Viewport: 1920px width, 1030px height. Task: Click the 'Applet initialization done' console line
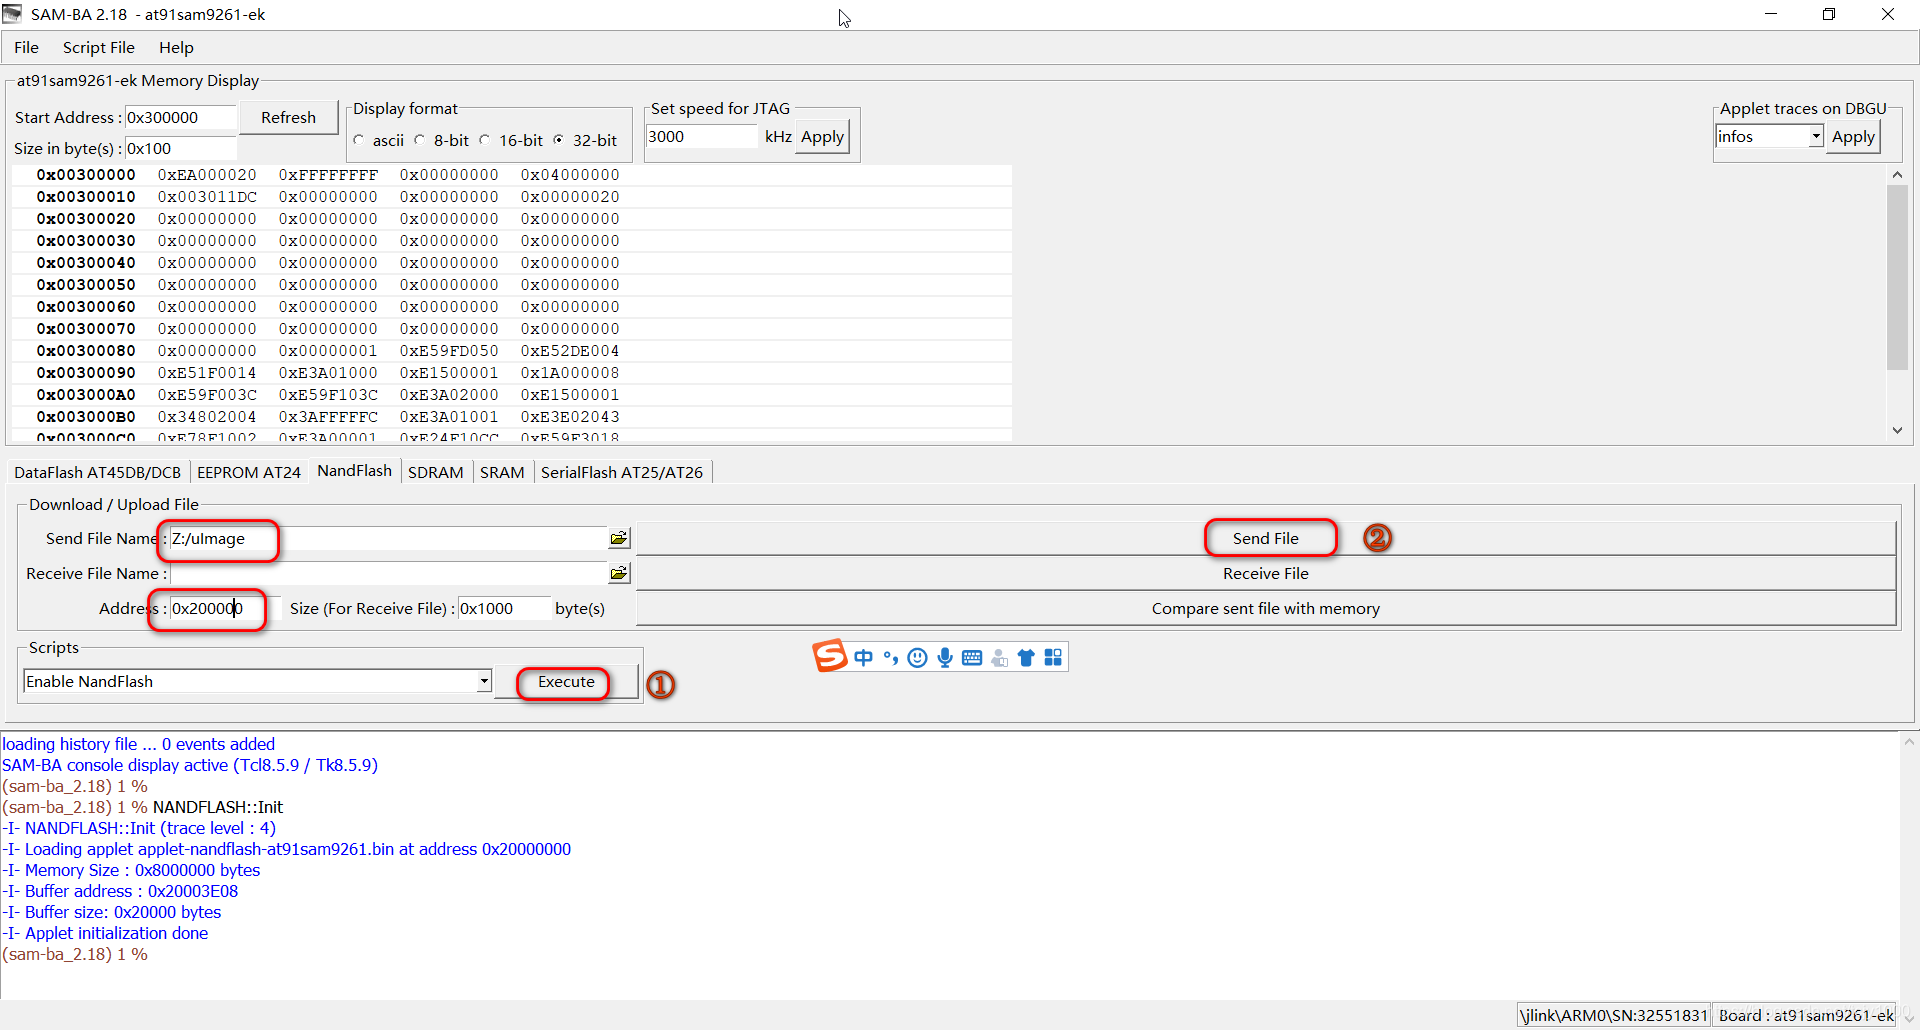(105, 933)
